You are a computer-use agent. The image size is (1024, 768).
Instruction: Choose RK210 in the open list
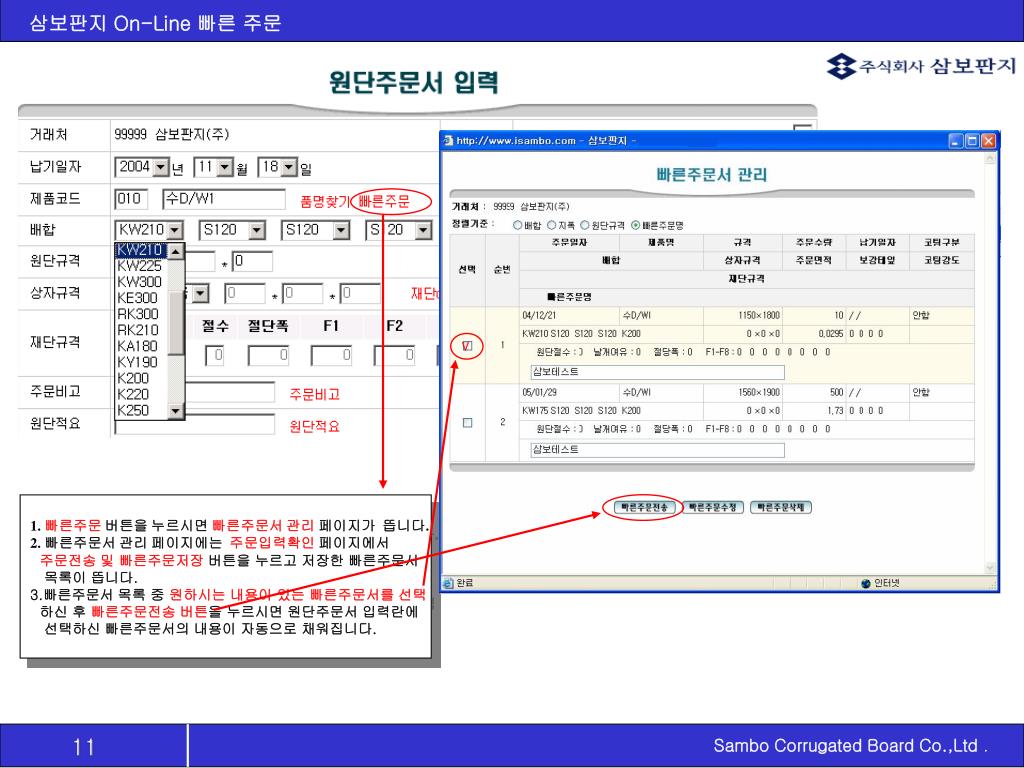tap(141, 330)
